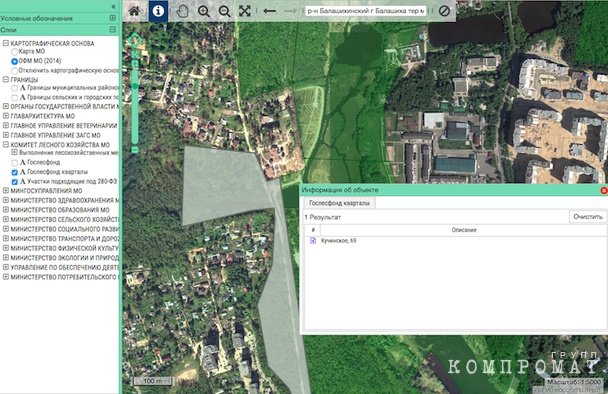Collapse the sidebar with double chevron
The height and width of the screenshot is (394, 608).
click(x=113, y=6)
